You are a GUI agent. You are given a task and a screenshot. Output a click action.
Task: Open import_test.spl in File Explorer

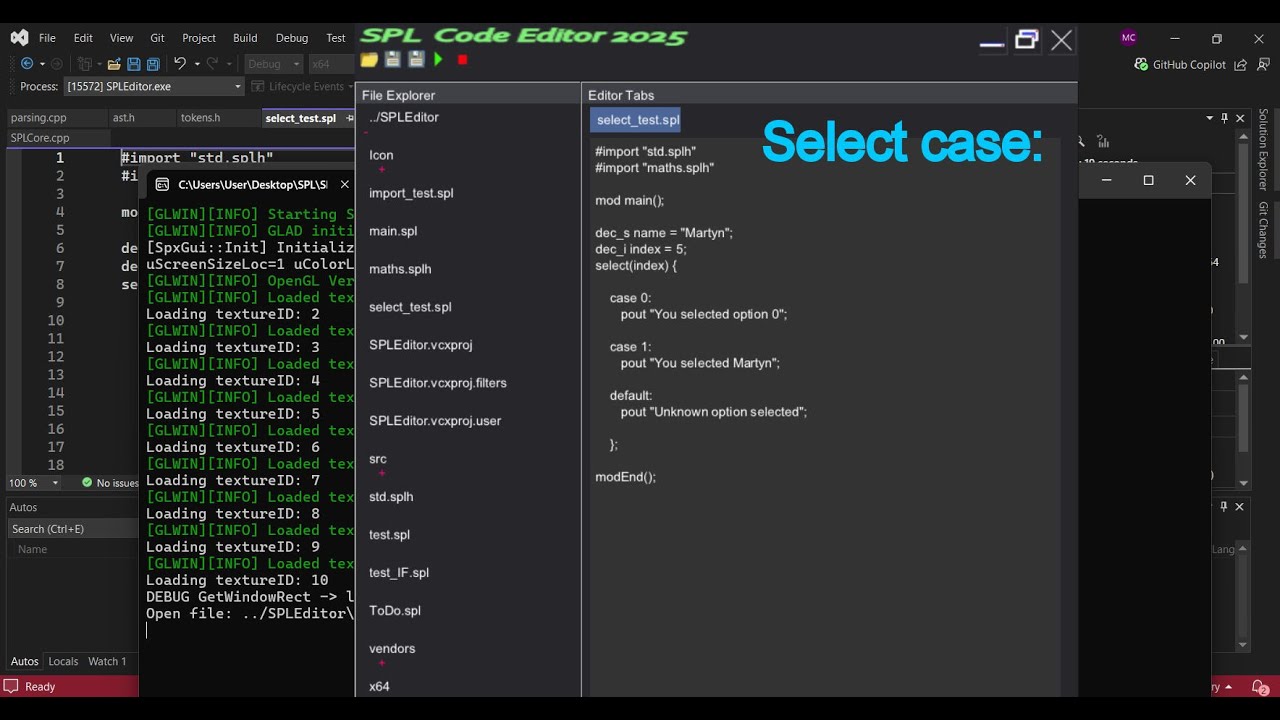coord(411,193)
